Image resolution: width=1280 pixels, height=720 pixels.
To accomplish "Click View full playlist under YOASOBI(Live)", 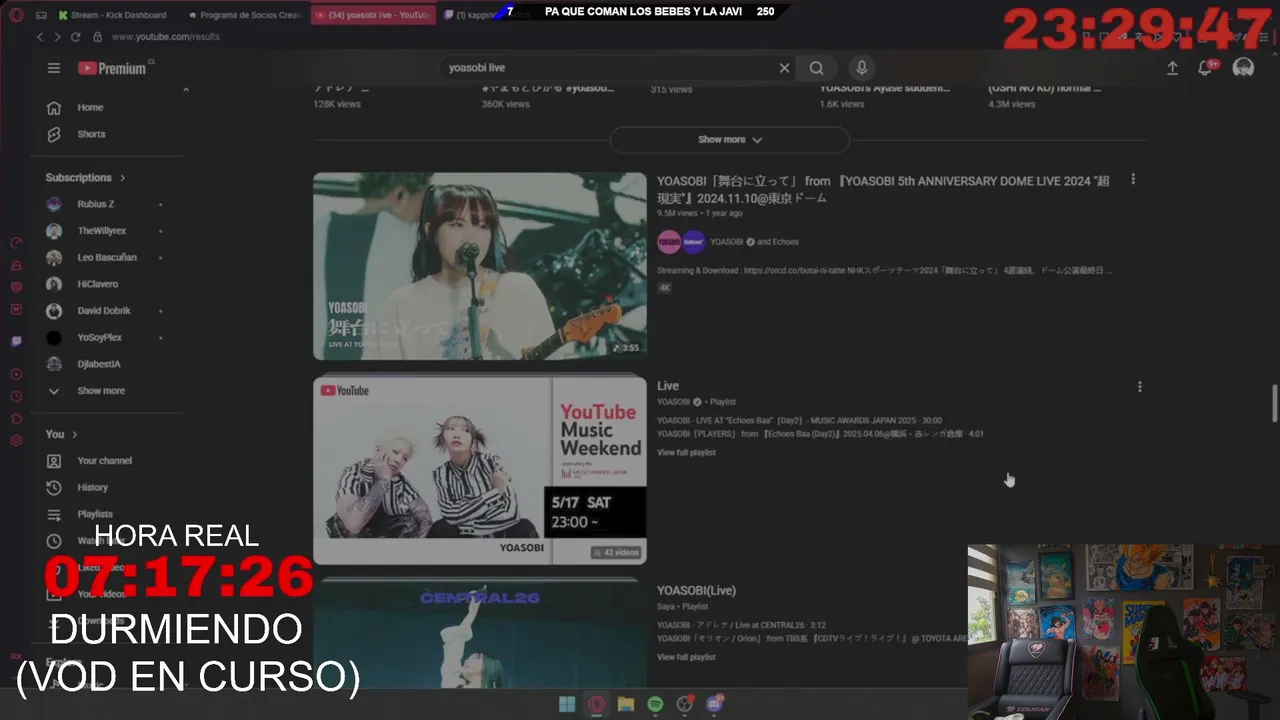I will coord(686,657).
